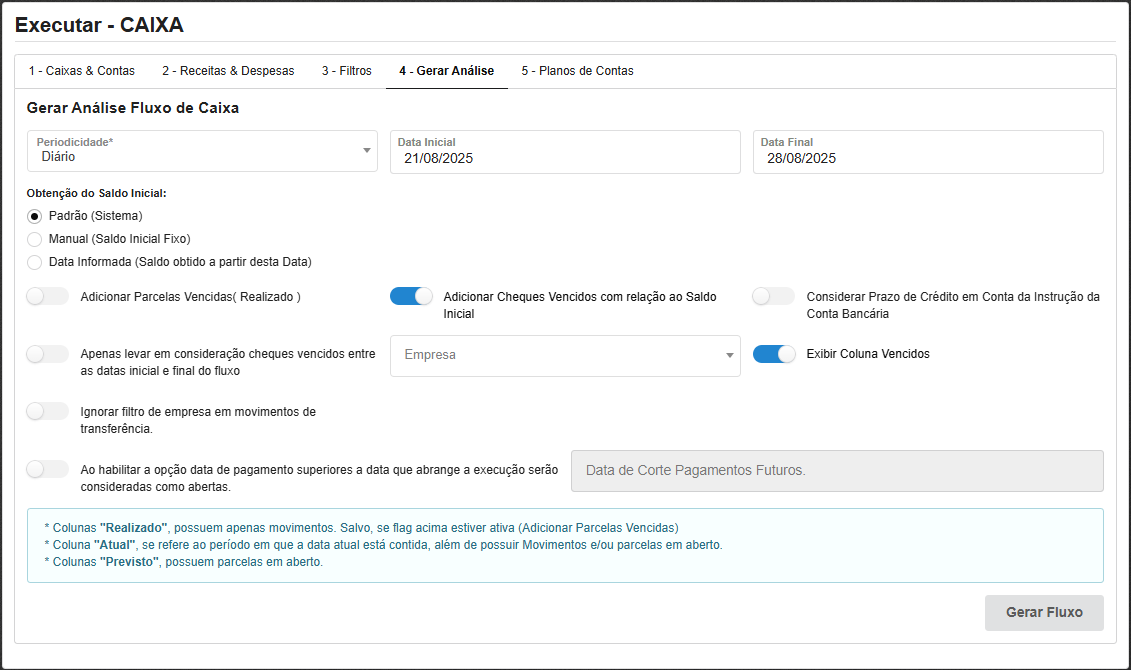Enable the data de pagamento superiores toggle
This screenshot has width=1131, height=670.
click(48, 469)
